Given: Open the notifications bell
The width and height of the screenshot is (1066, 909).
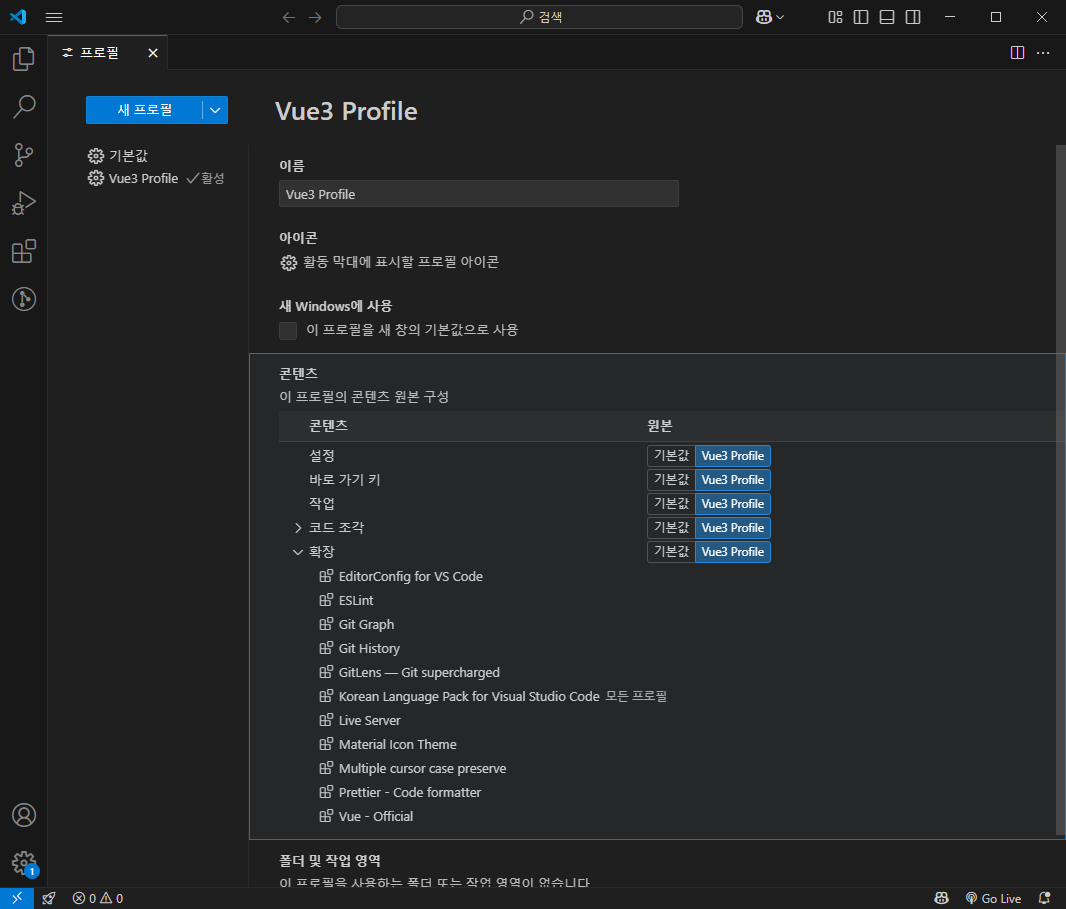Looking at the screenshot, I should point(1045,898).
